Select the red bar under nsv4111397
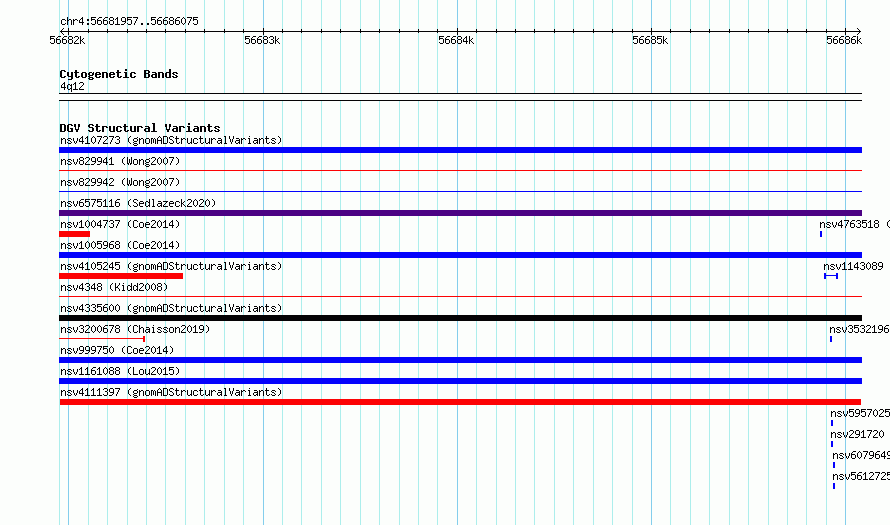This screenshot has width=890, height=525. tap(460, 402)
